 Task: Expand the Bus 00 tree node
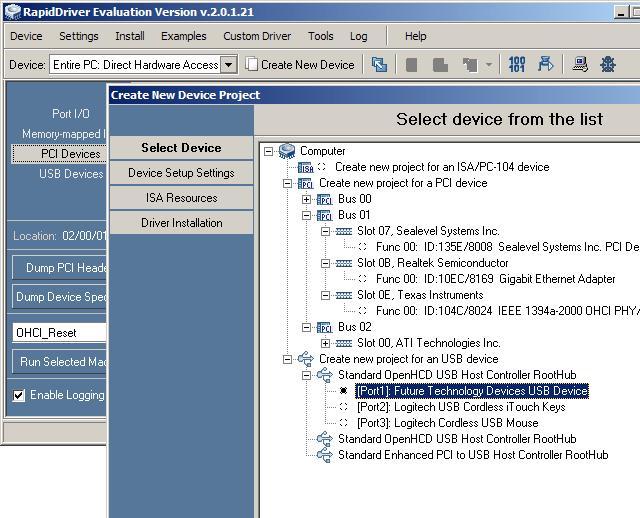coord(306,199)
